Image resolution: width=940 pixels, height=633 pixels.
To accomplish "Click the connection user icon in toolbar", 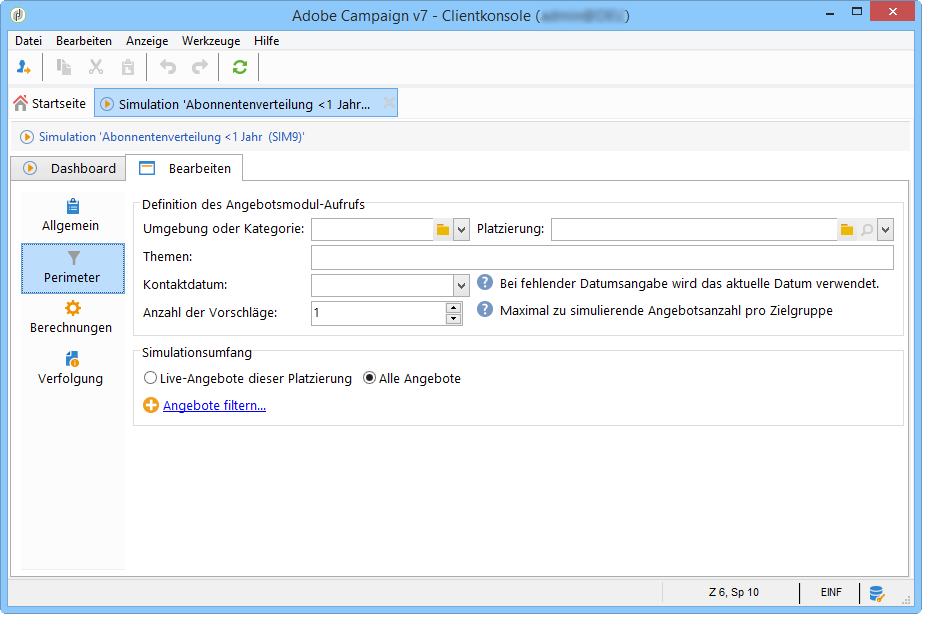I will click(23, 67).
